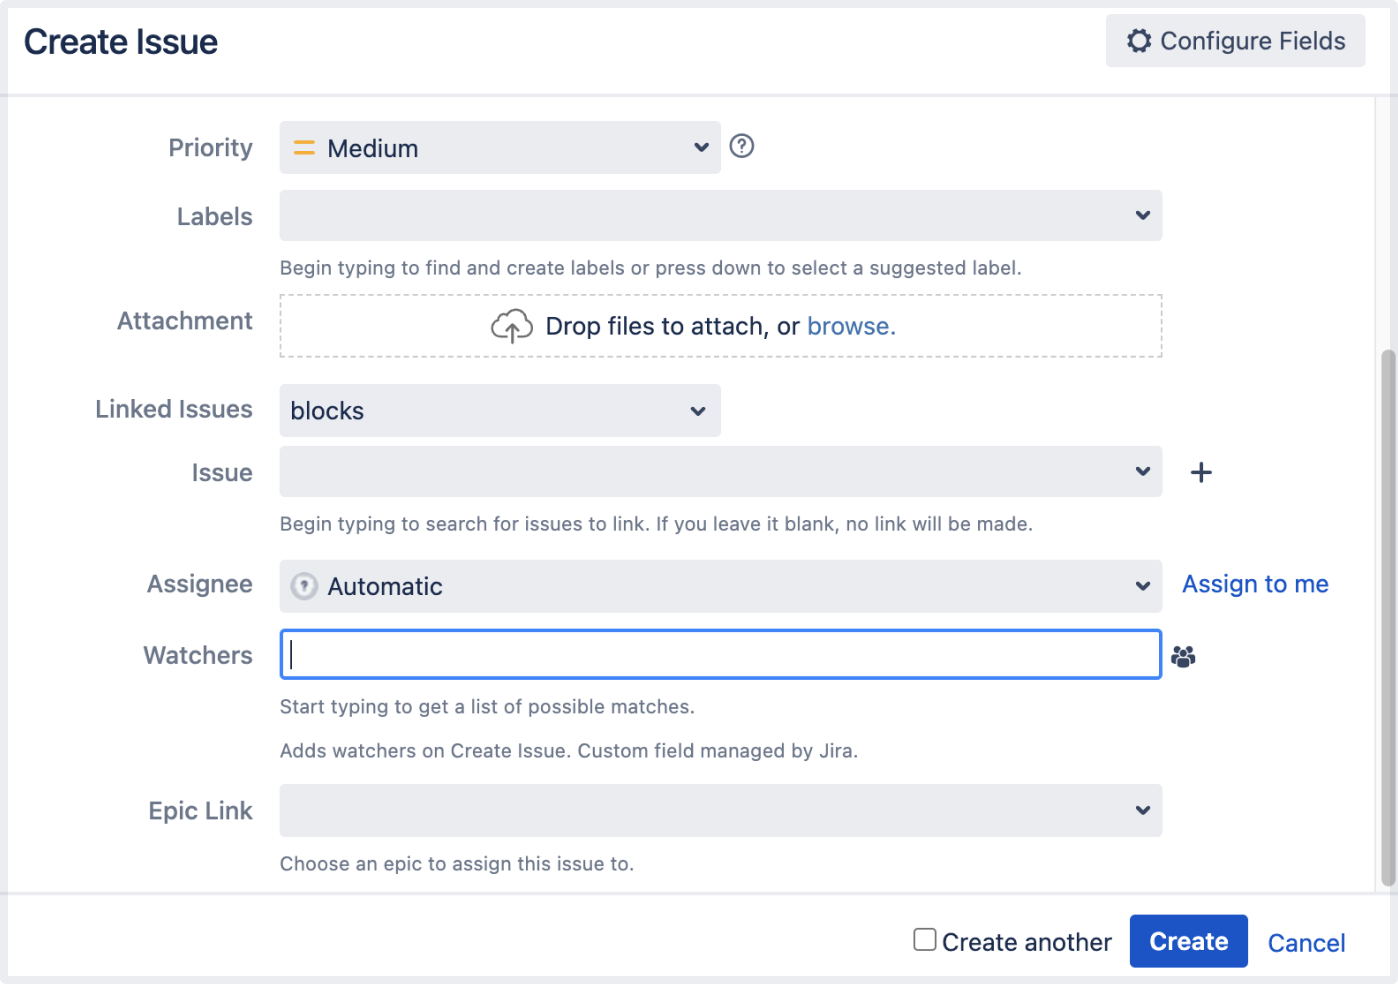Click the Labels field label
The image size is (1398, 984).
click(x=214, y=216)
